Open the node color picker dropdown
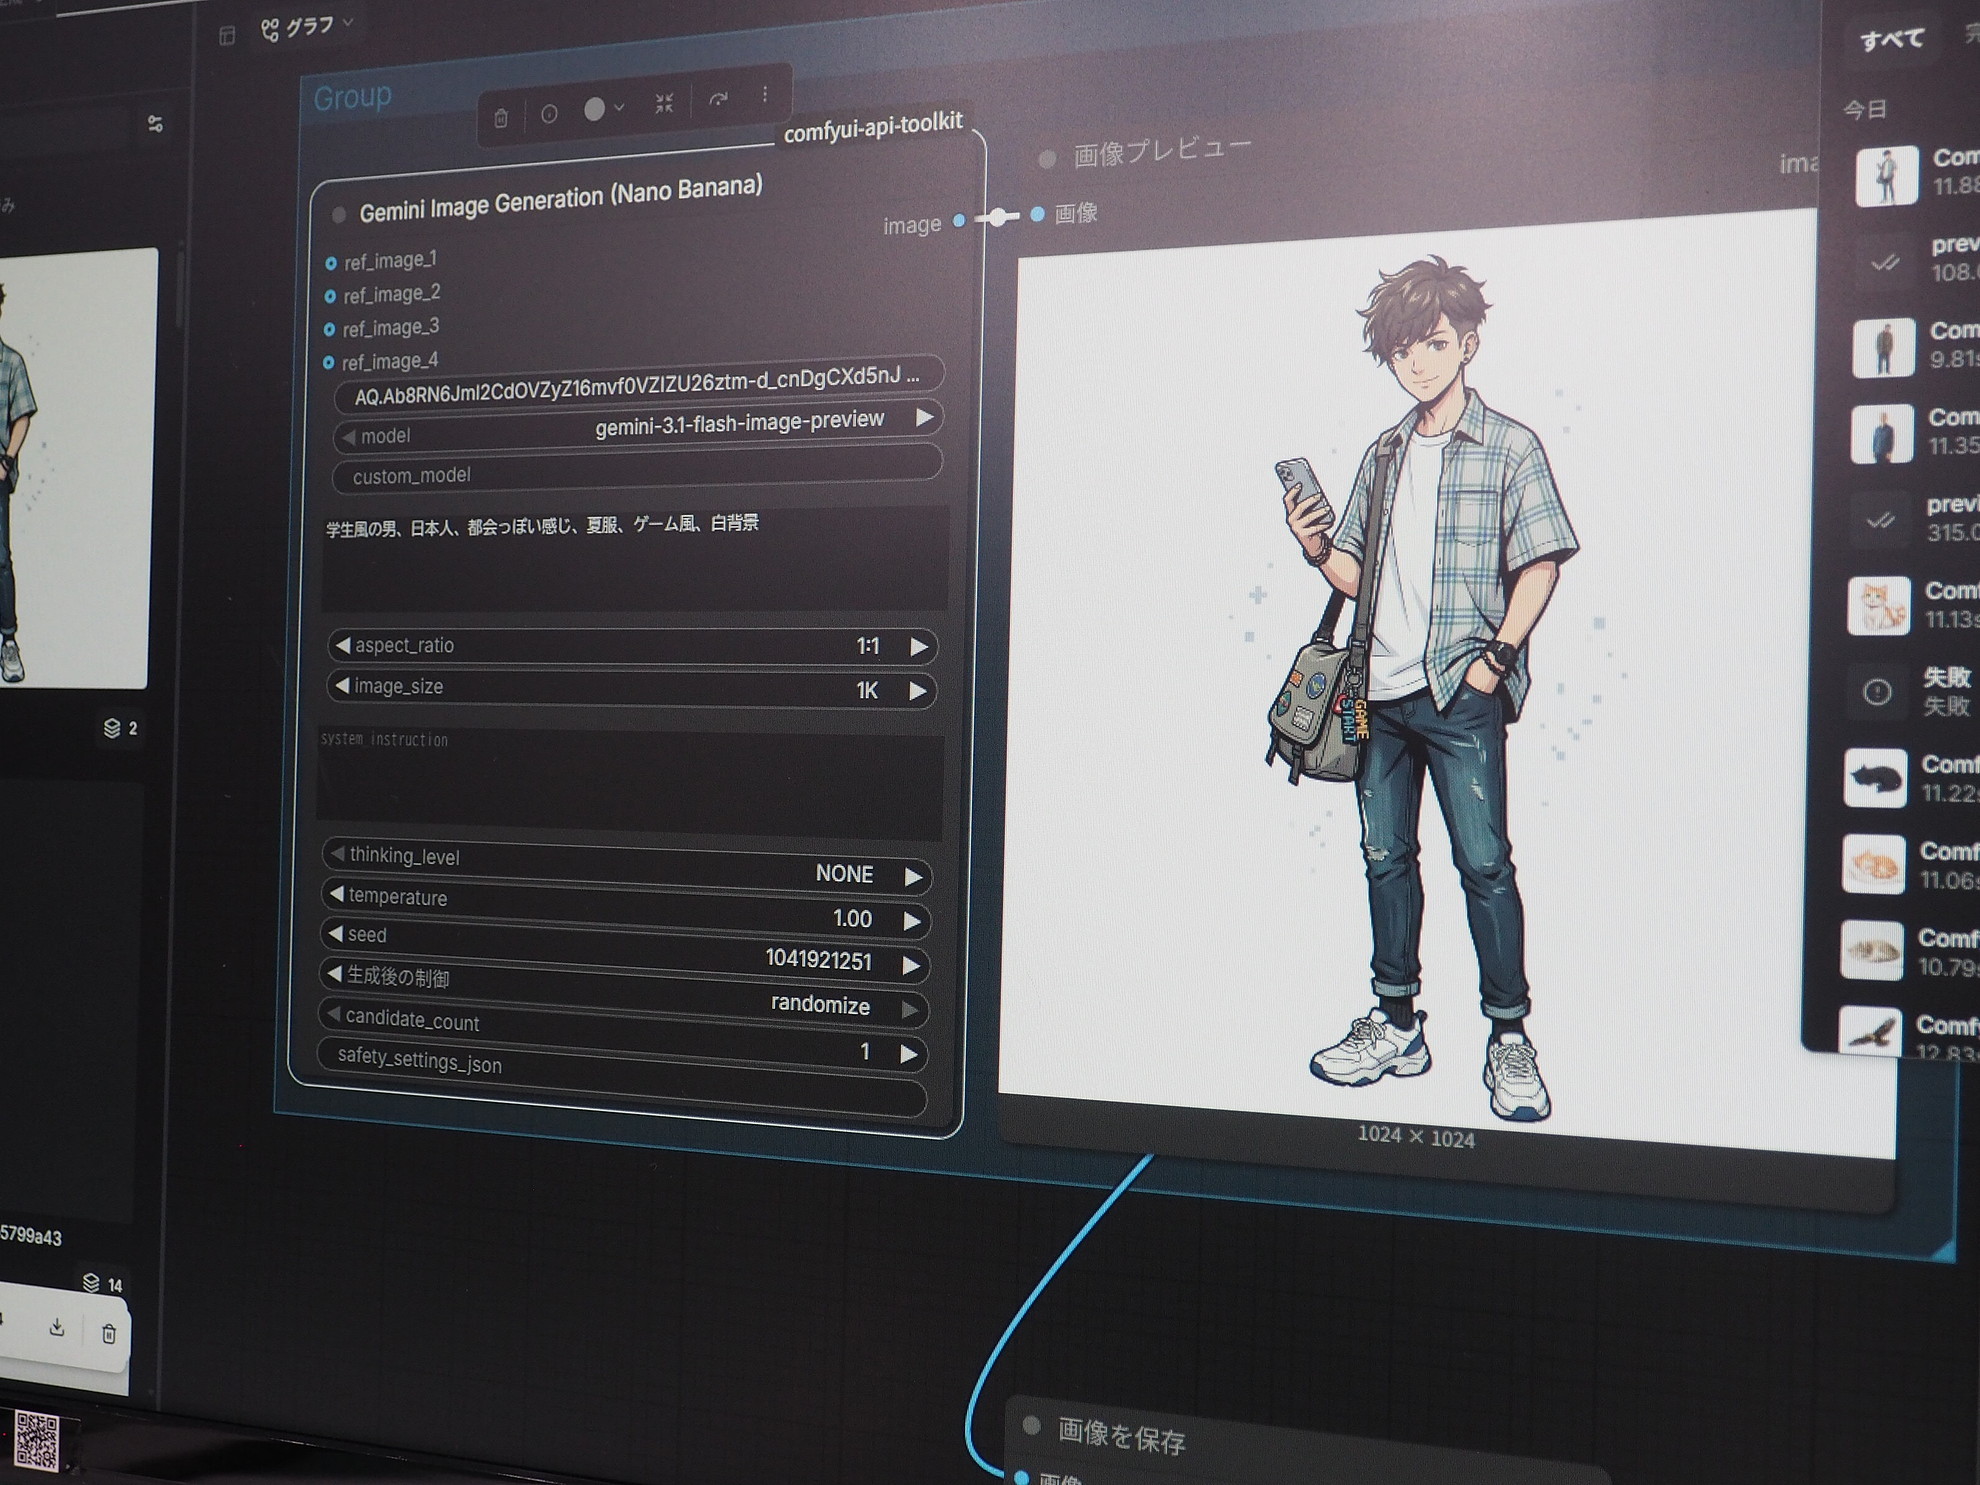The image size is (1980, 1485). 604,108
